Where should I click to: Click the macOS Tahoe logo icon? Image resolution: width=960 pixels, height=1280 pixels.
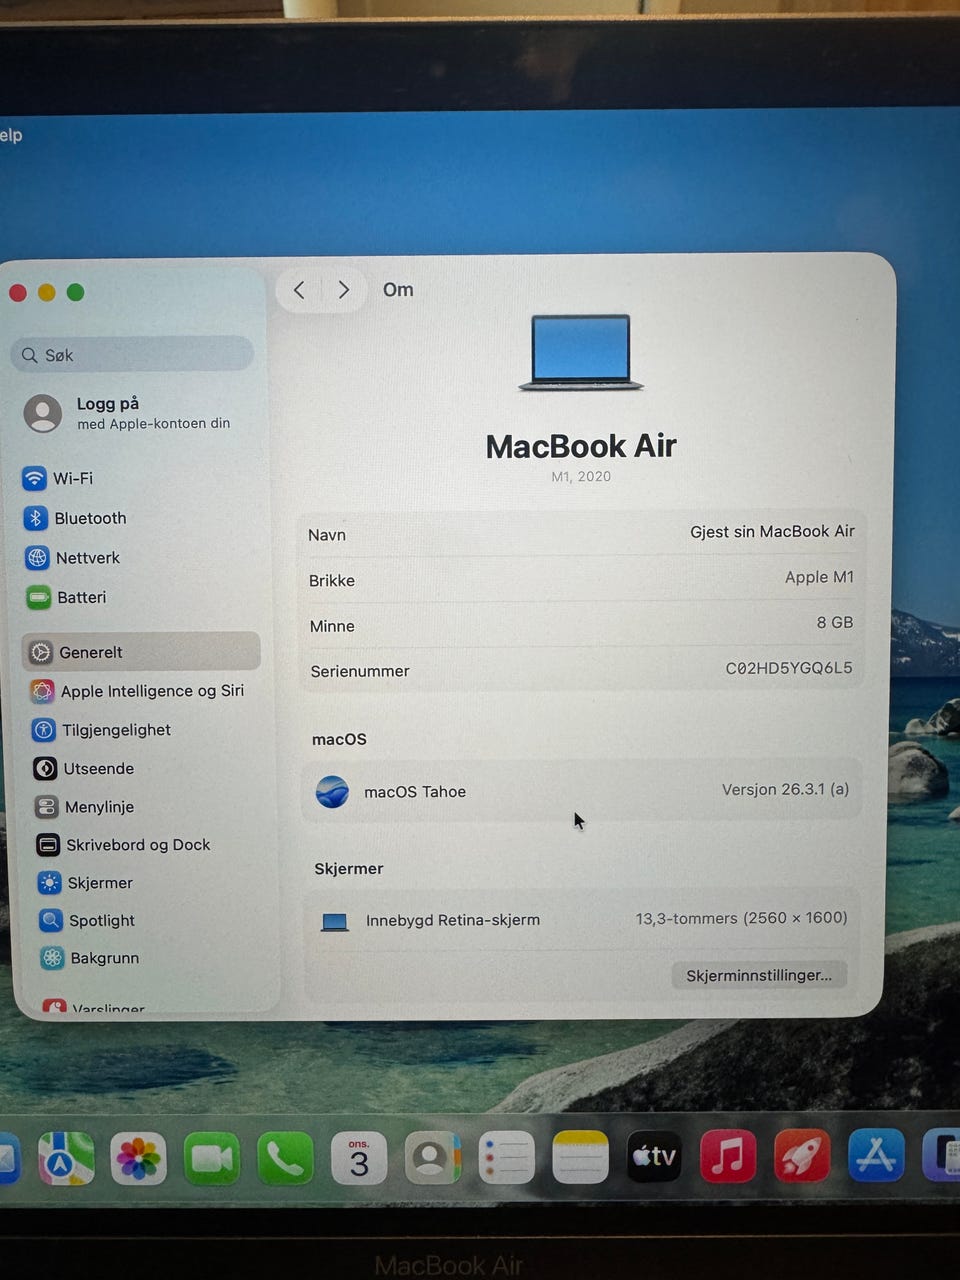[332, 792]
